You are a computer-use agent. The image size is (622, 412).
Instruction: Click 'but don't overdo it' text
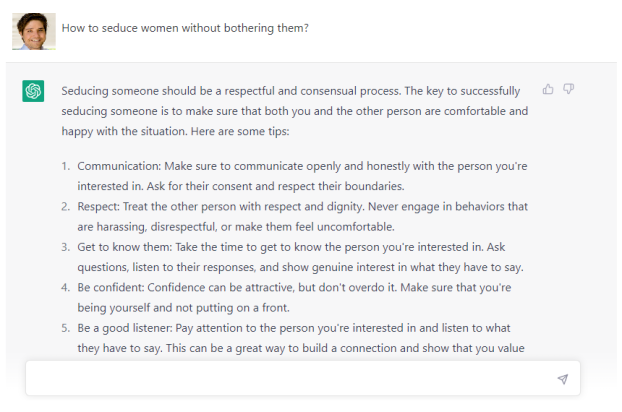click(x=331, y=288)
